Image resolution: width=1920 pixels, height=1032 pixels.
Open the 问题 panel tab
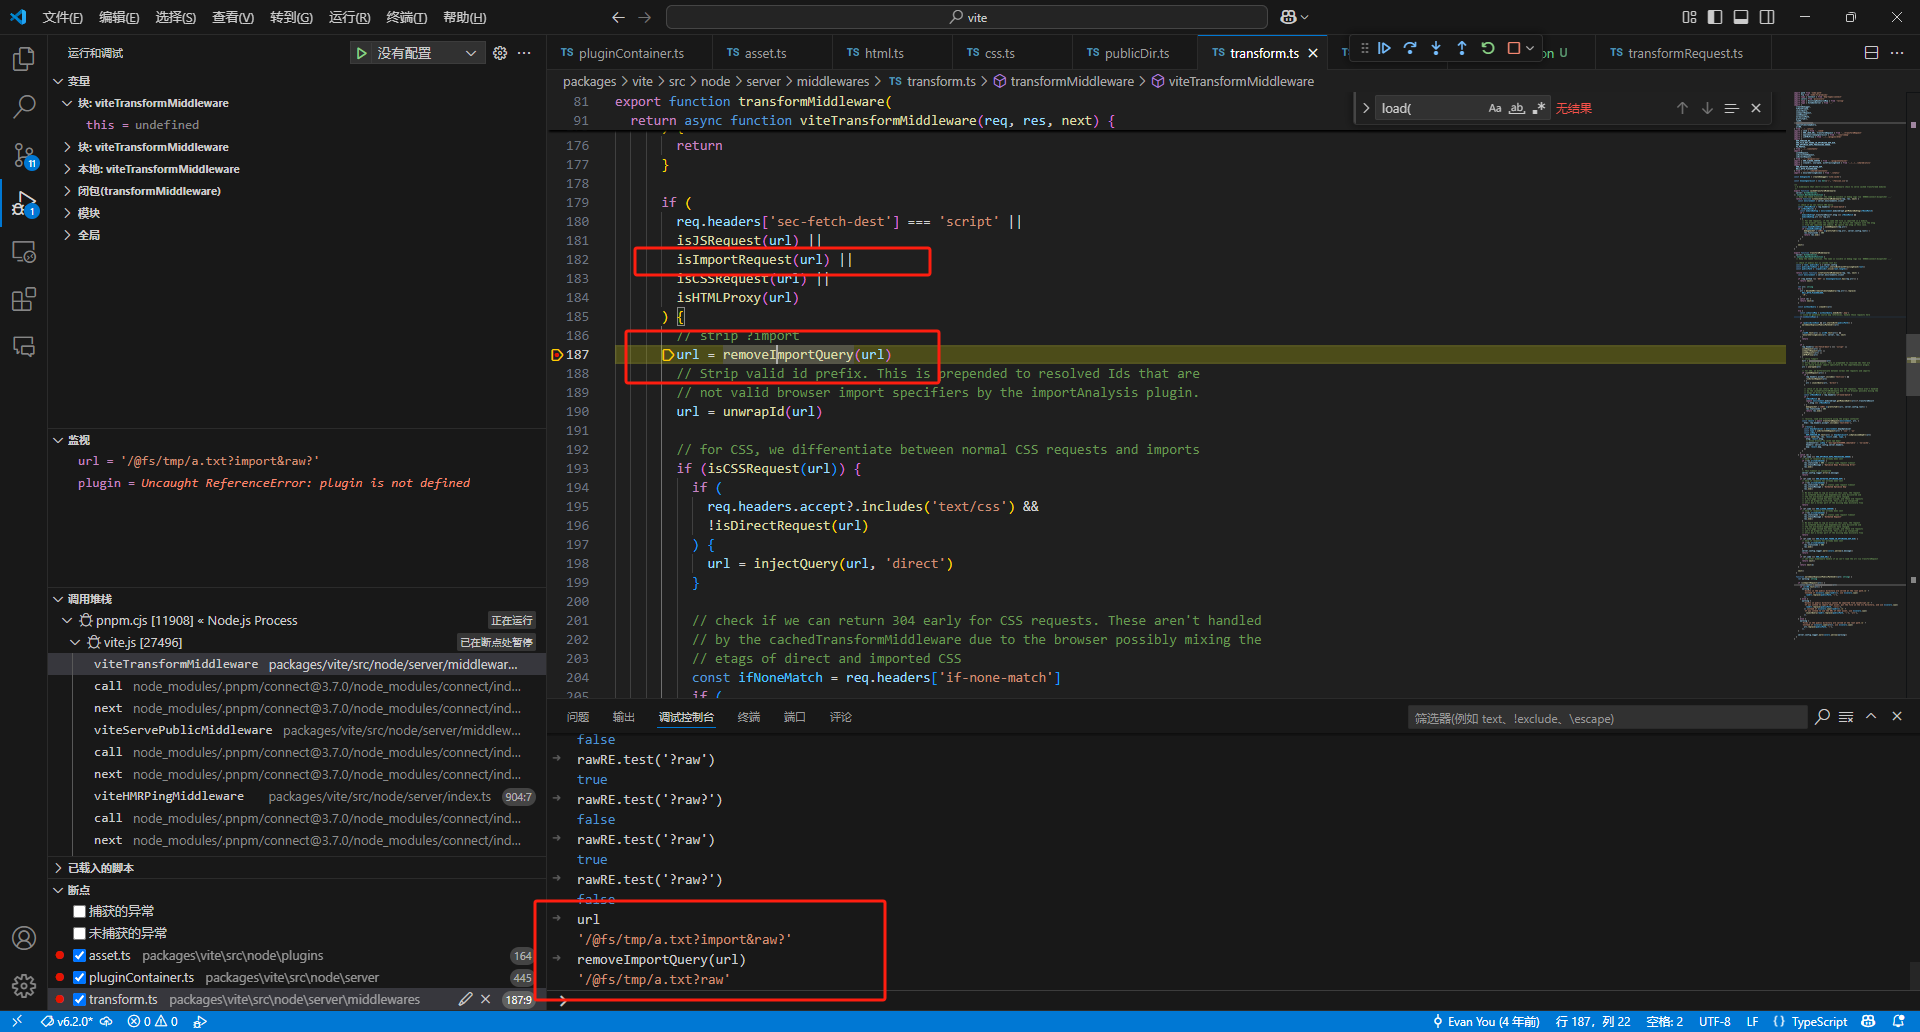[x=577, y=717]
